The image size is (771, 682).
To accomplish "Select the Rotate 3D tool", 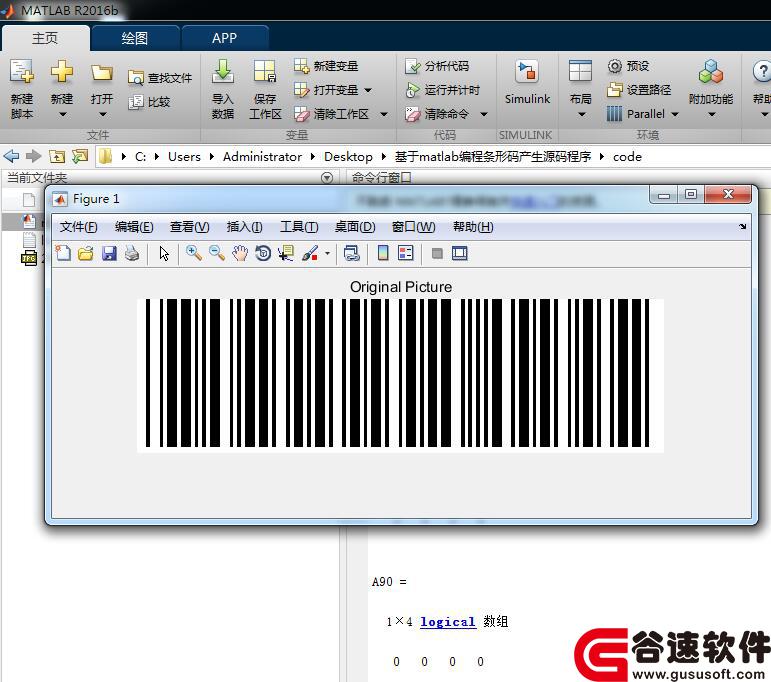I will (263, 253).
